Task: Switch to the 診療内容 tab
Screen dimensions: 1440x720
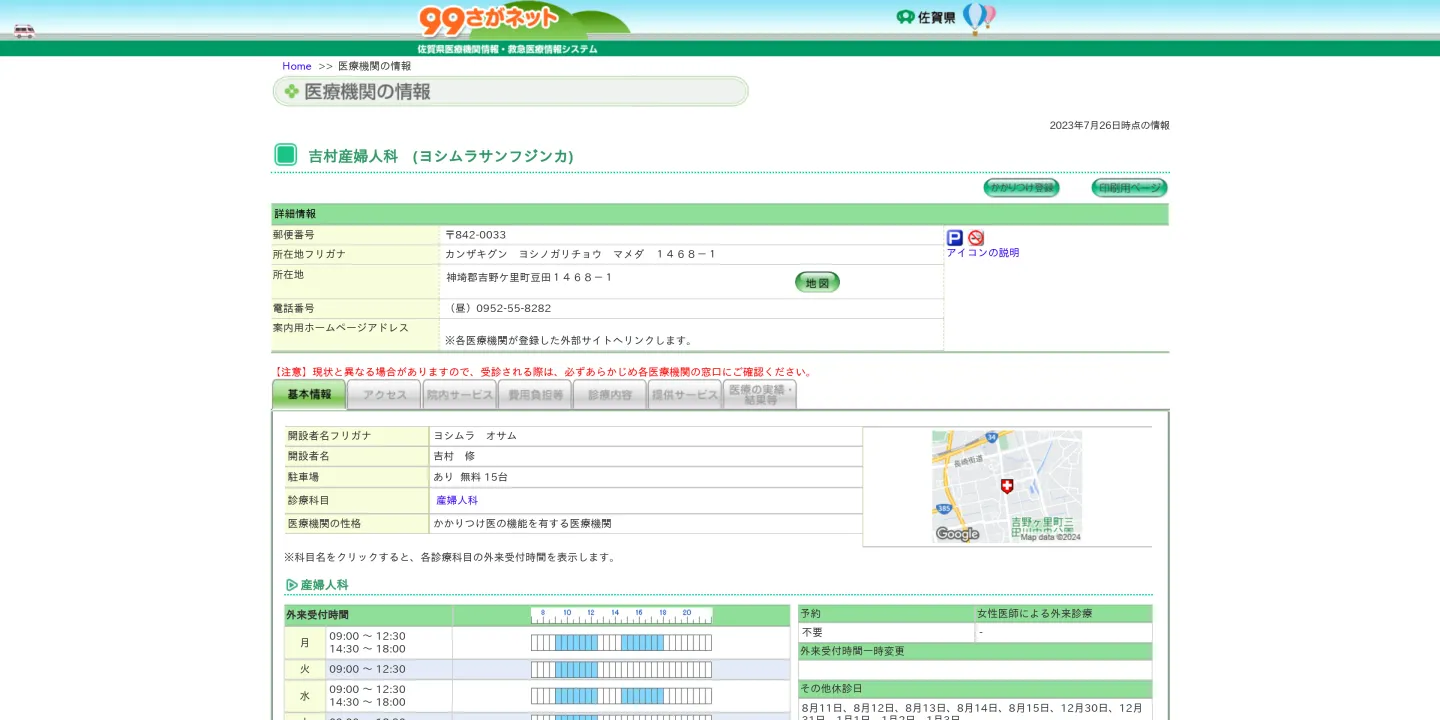Action: (x=610, y=395)
